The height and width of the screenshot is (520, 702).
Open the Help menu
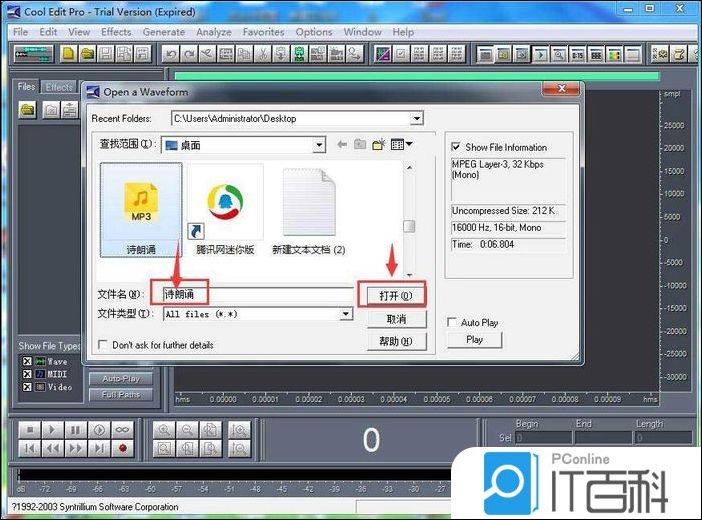[403, 32]
